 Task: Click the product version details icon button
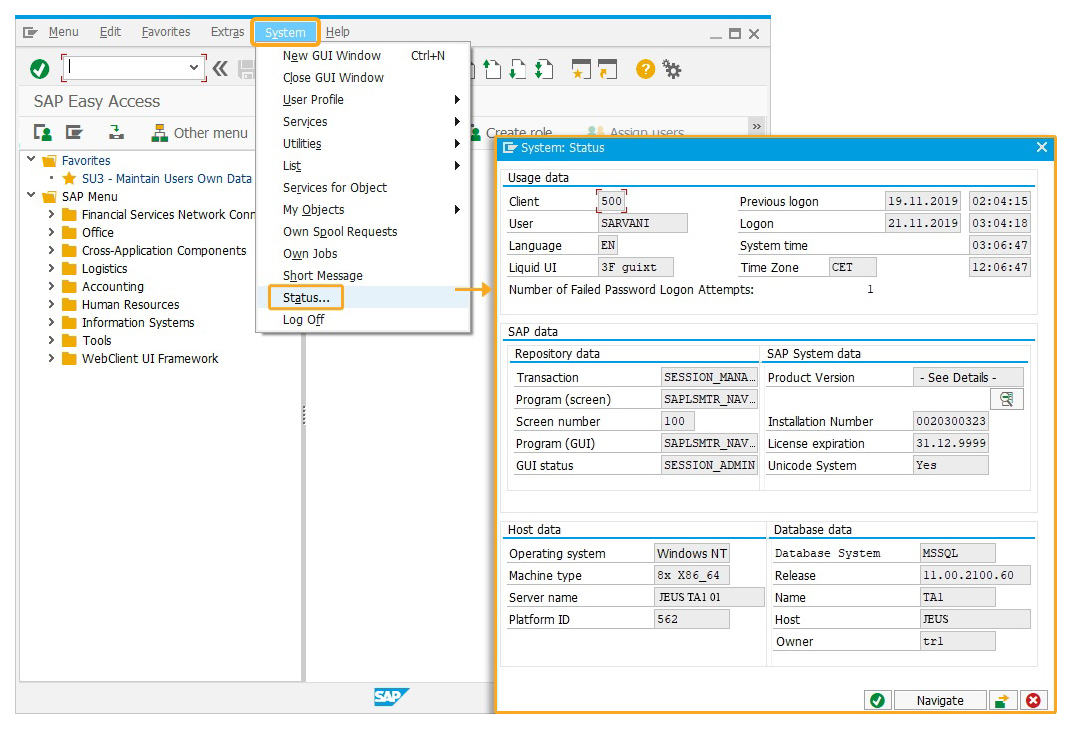pos(1006,399)
